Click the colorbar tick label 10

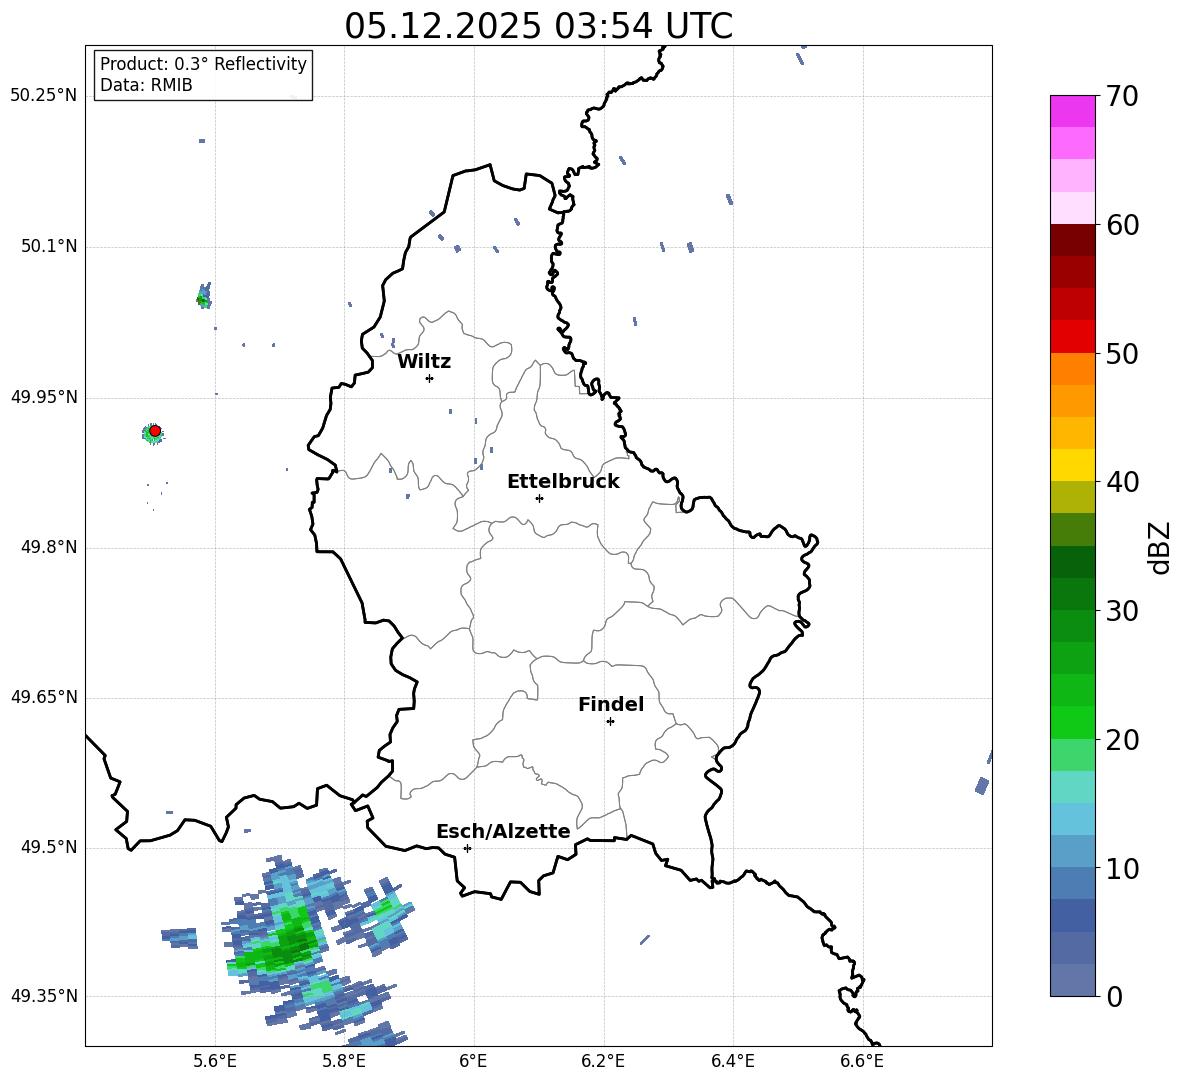(x=1122, y=868)
